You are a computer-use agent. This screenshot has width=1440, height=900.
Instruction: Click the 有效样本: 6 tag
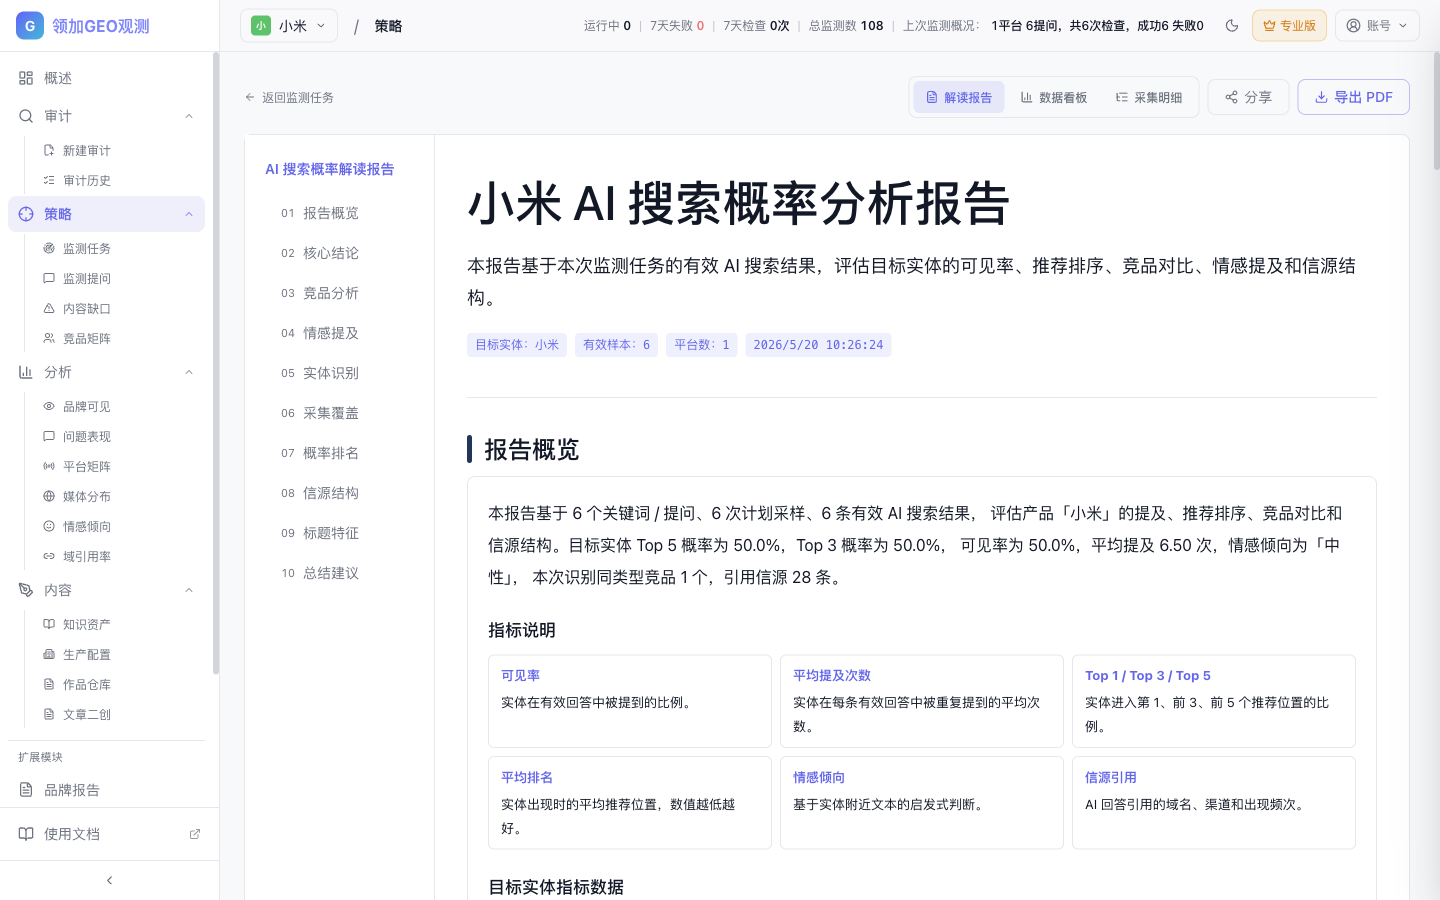click(616, 345)
